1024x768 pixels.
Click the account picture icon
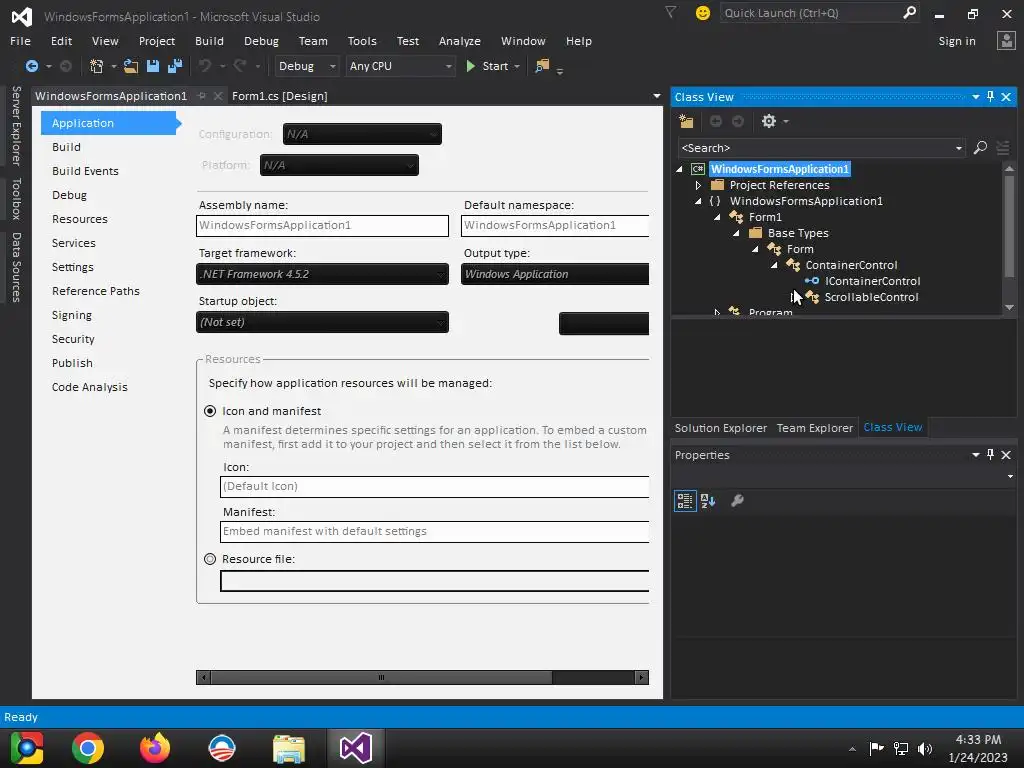click(1006, 40)
